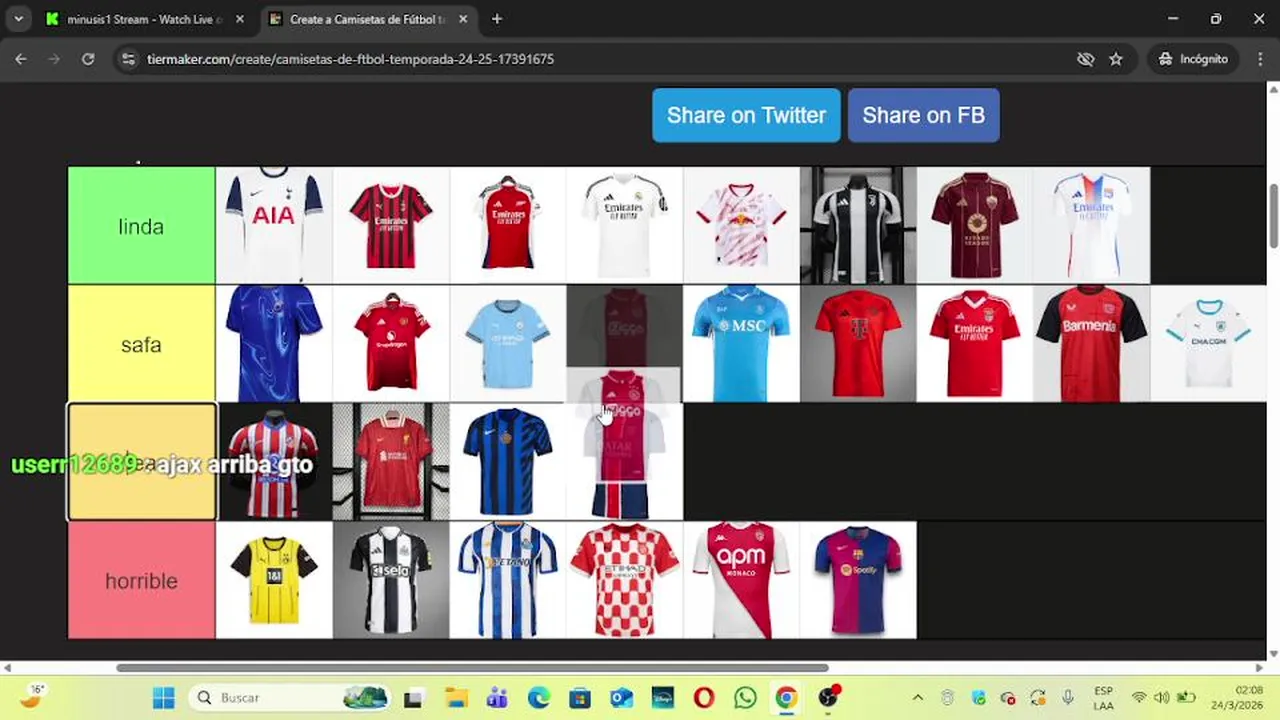Pick the Tottenham AIA white shirt
The width and height of the screenshot is (1280, 720).
click(x=274, y=225)
